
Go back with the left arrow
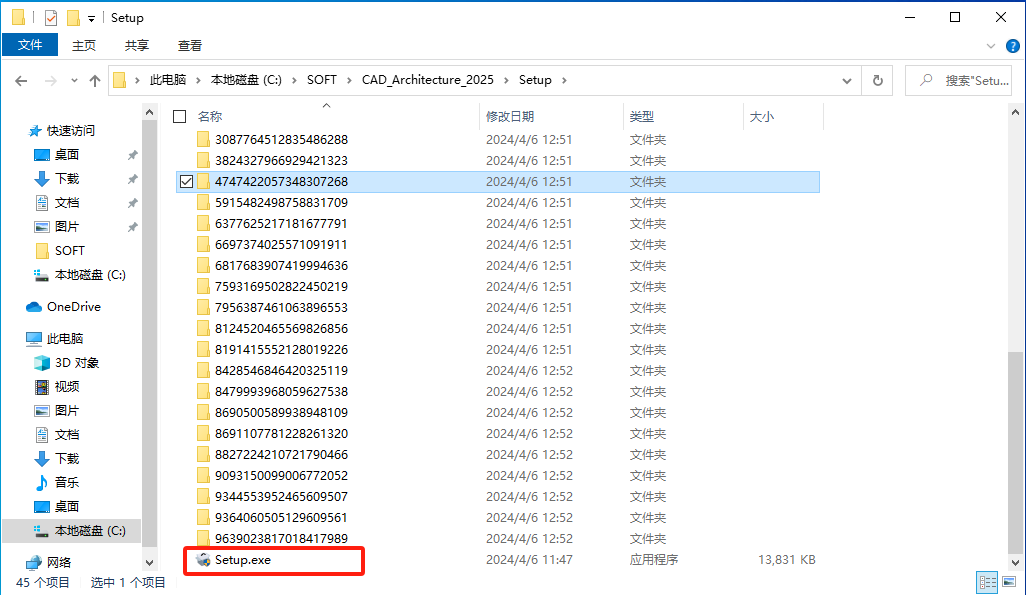(21, 81)
